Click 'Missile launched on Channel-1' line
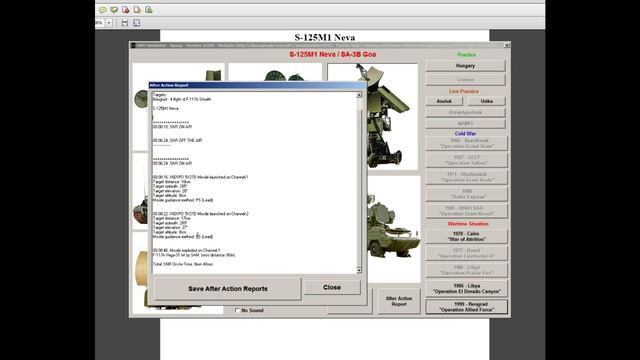 coord(200,177)
